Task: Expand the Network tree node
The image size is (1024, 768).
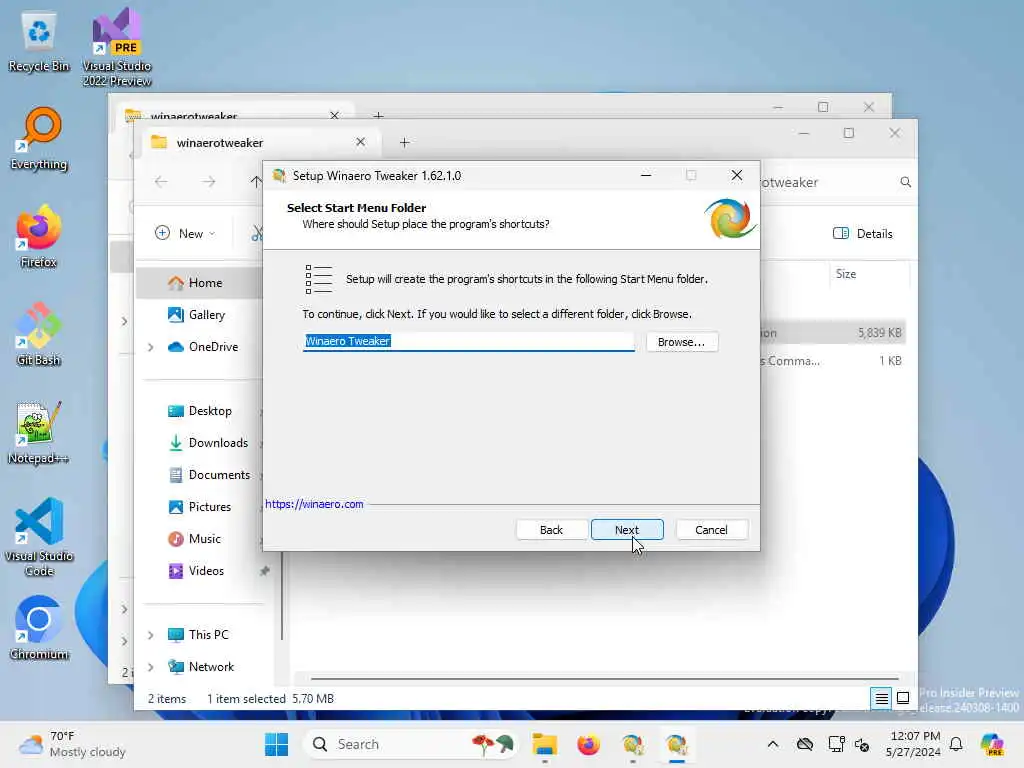Action: click(151, 667)
